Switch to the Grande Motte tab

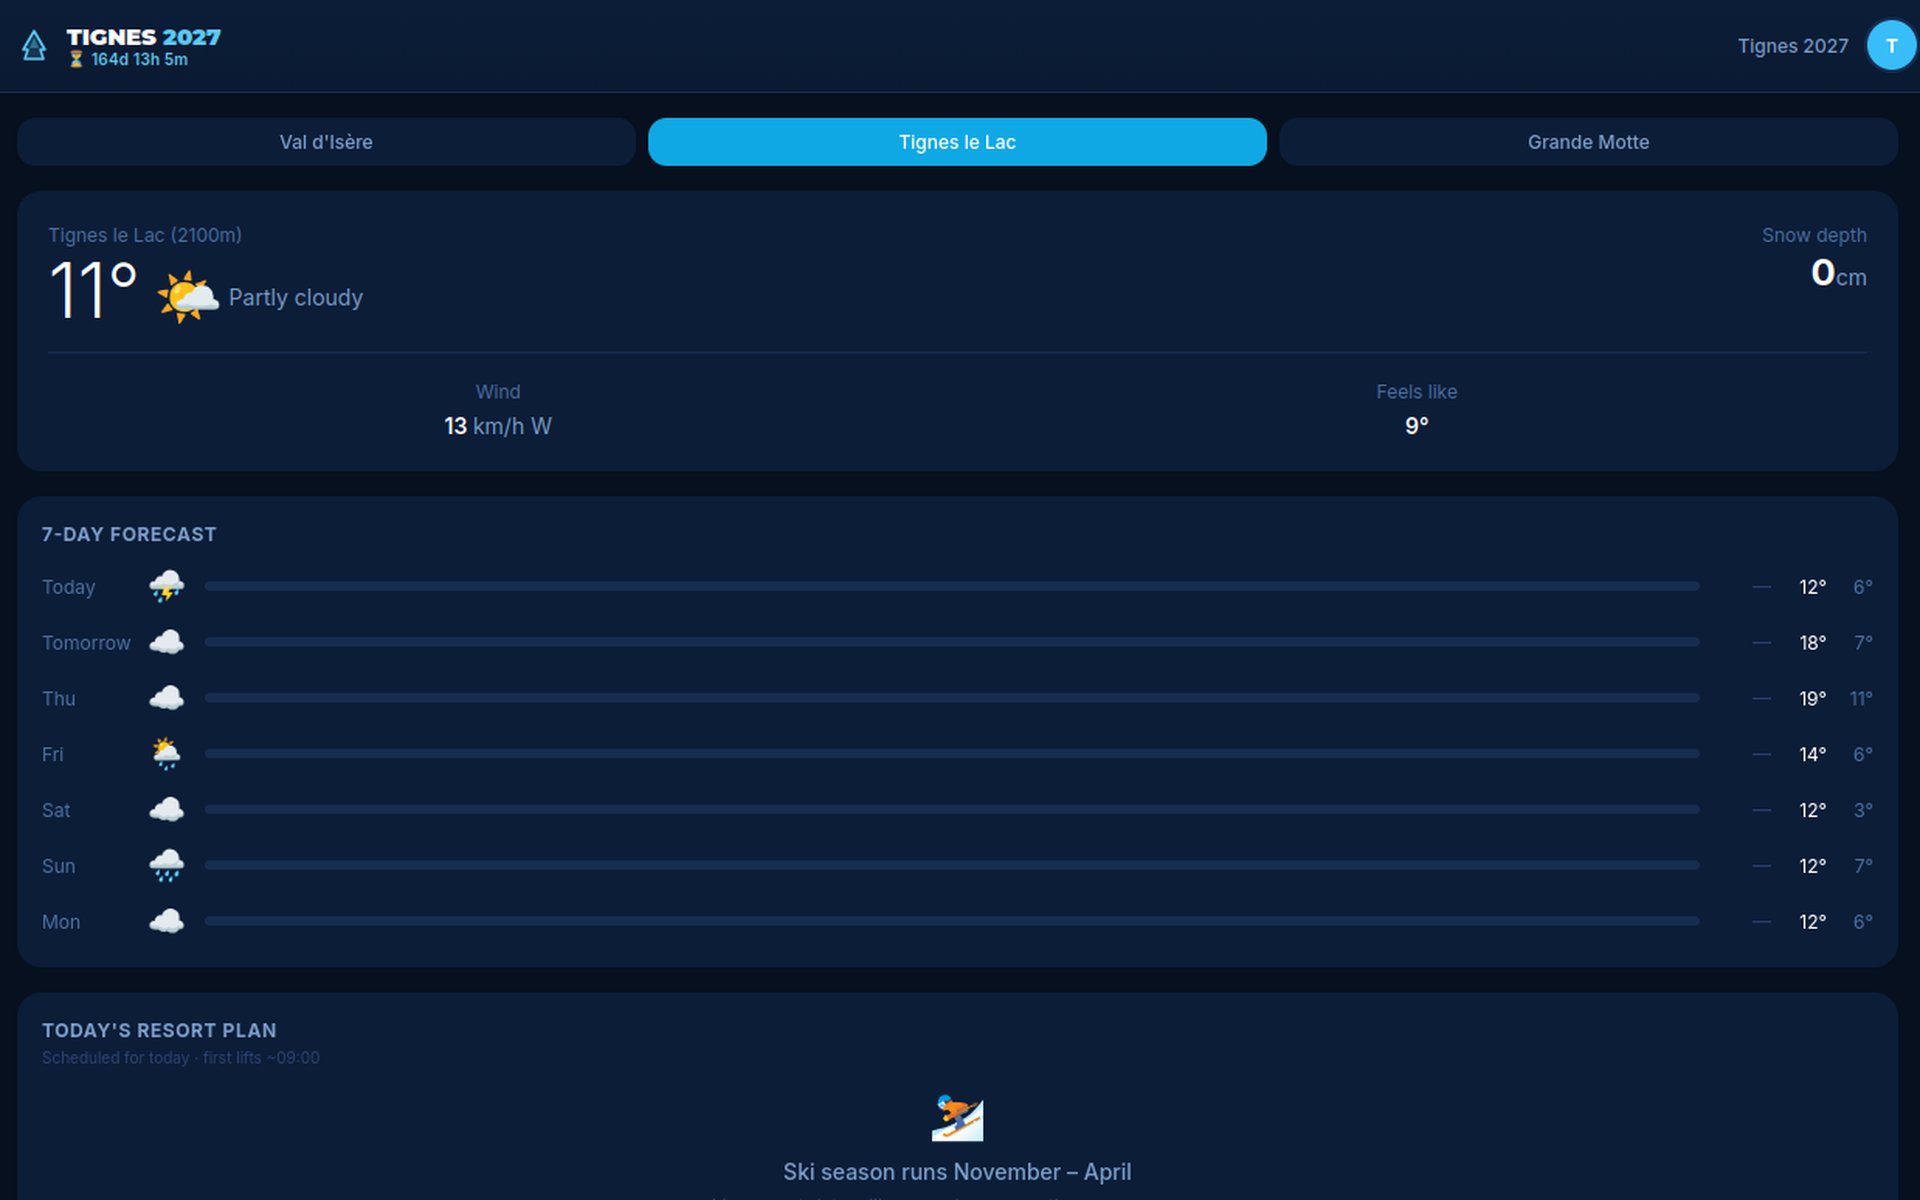click(x=1588, y=142)
